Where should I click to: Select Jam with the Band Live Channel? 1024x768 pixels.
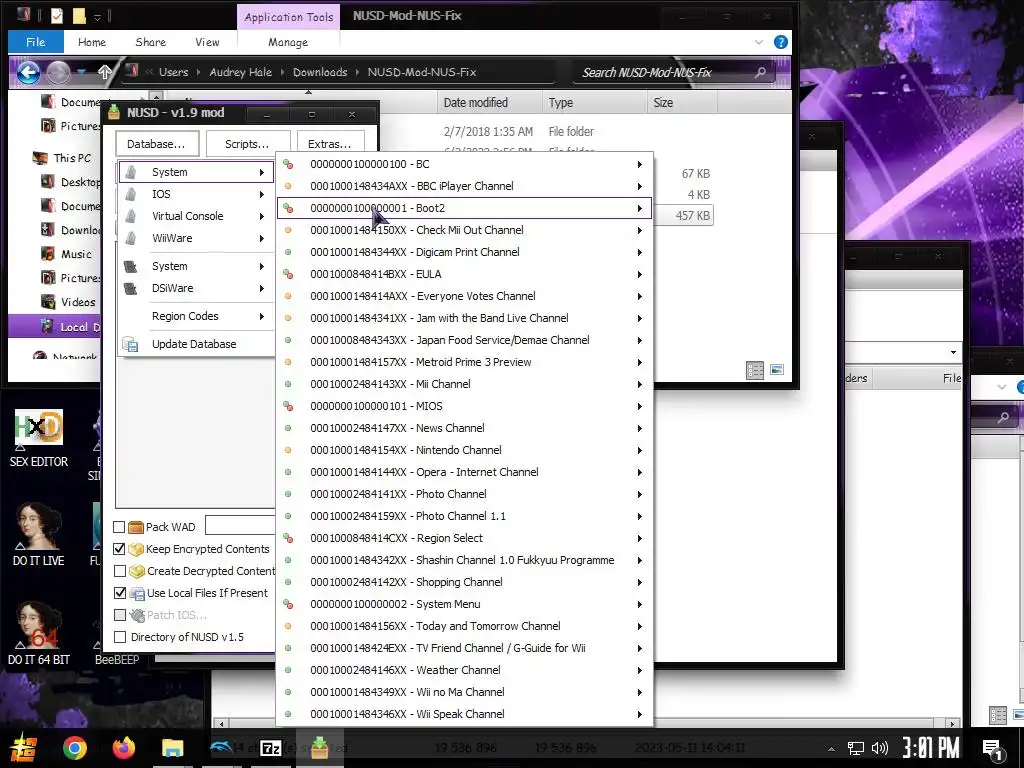coord(464,318)
